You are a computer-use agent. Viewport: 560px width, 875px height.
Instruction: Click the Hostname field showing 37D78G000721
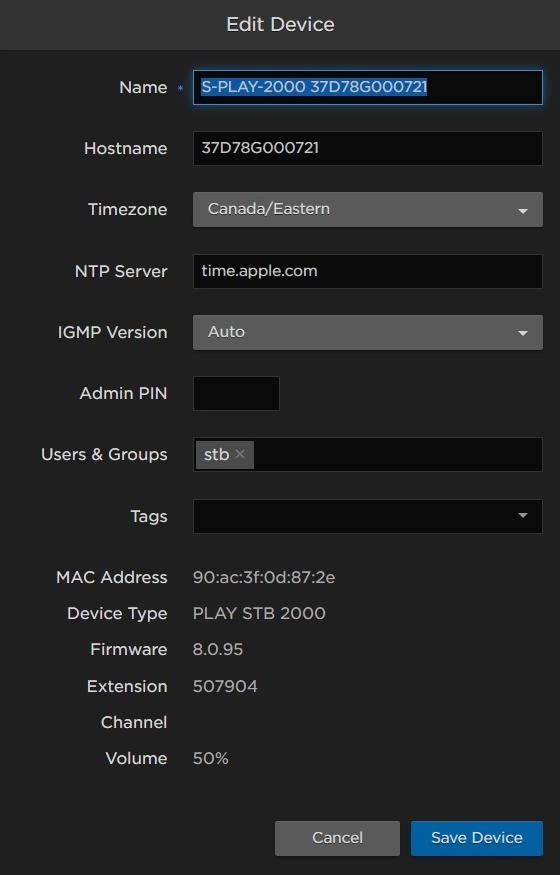pos(368,148)
